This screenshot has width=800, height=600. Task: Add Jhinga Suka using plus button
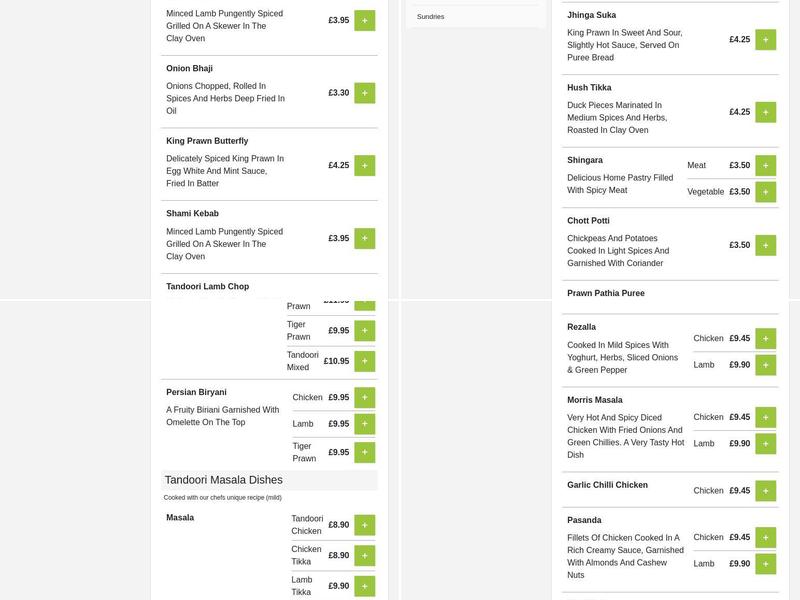(765, 40)
